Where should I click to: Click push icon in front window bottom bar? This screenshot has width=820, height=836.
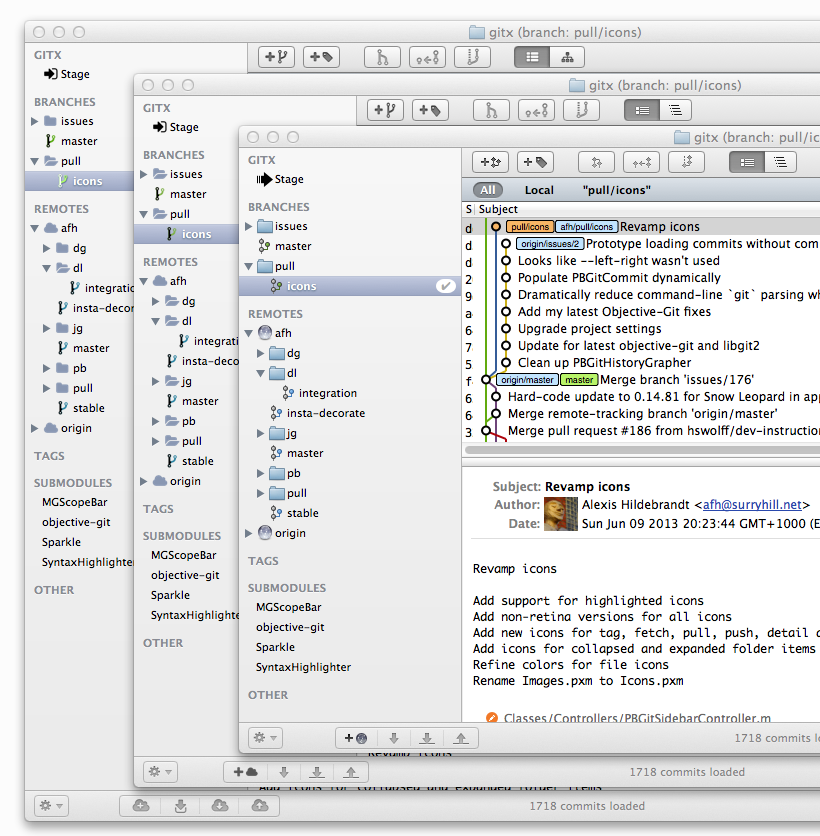[x=461, y=738]
